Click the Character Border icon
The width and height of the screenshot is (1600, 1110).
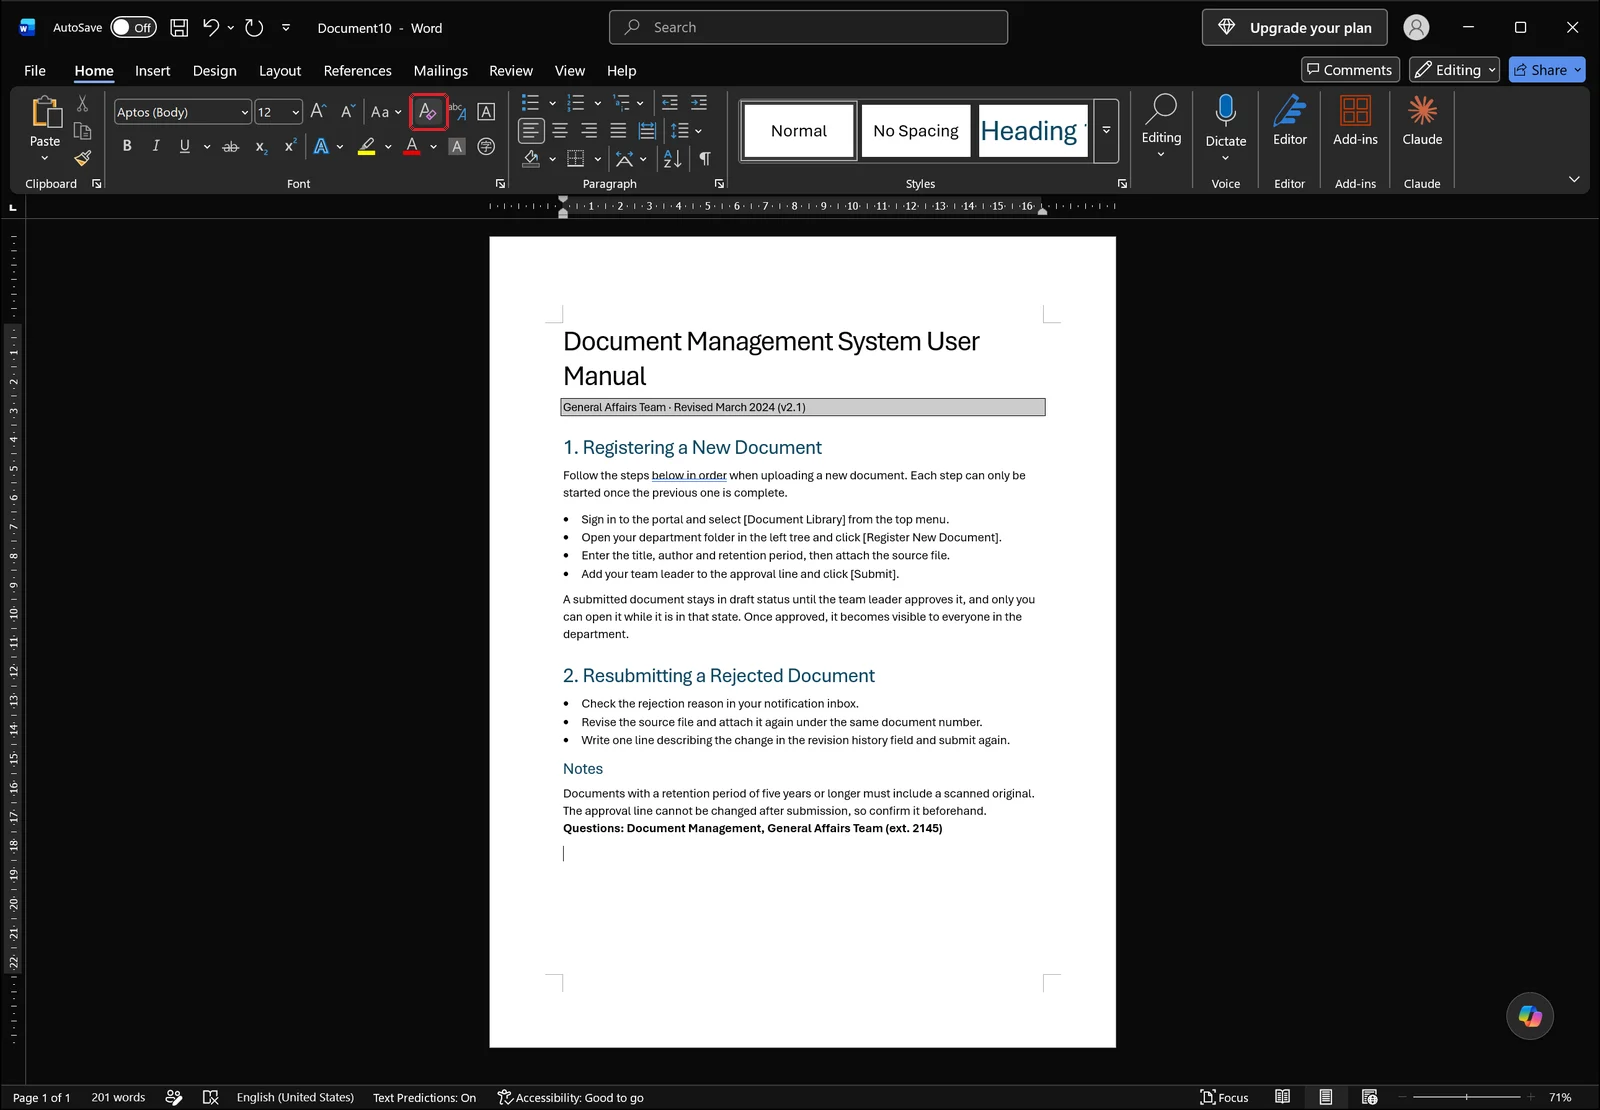486,112
